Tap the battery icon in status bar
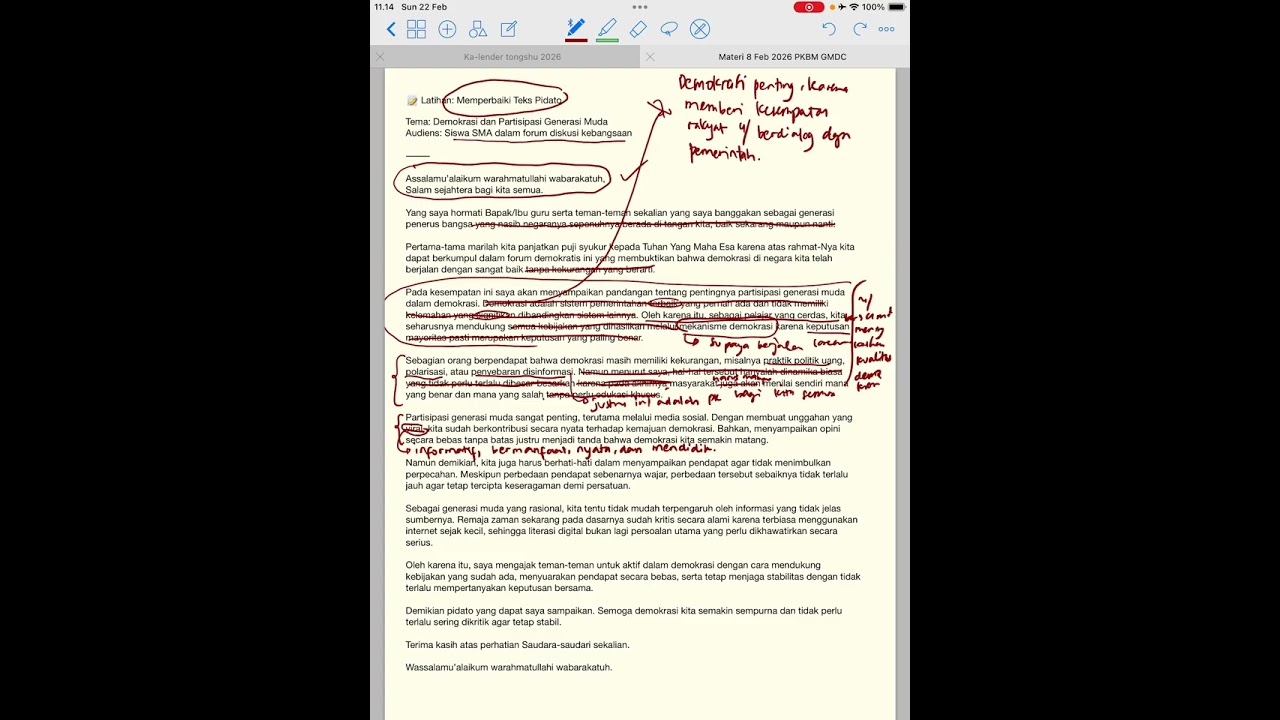The image size is (1280, 720). 897,7
